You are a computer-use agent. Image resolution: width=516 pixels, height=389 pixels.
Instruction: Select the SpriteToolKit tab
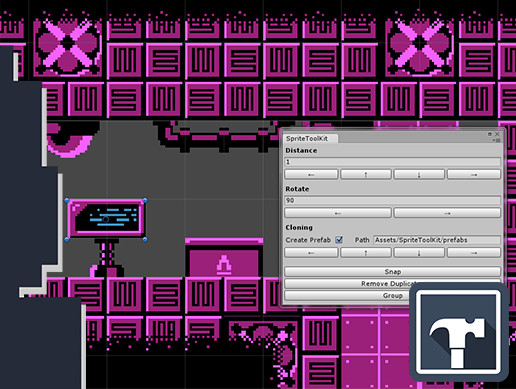[x=310, y=138]
